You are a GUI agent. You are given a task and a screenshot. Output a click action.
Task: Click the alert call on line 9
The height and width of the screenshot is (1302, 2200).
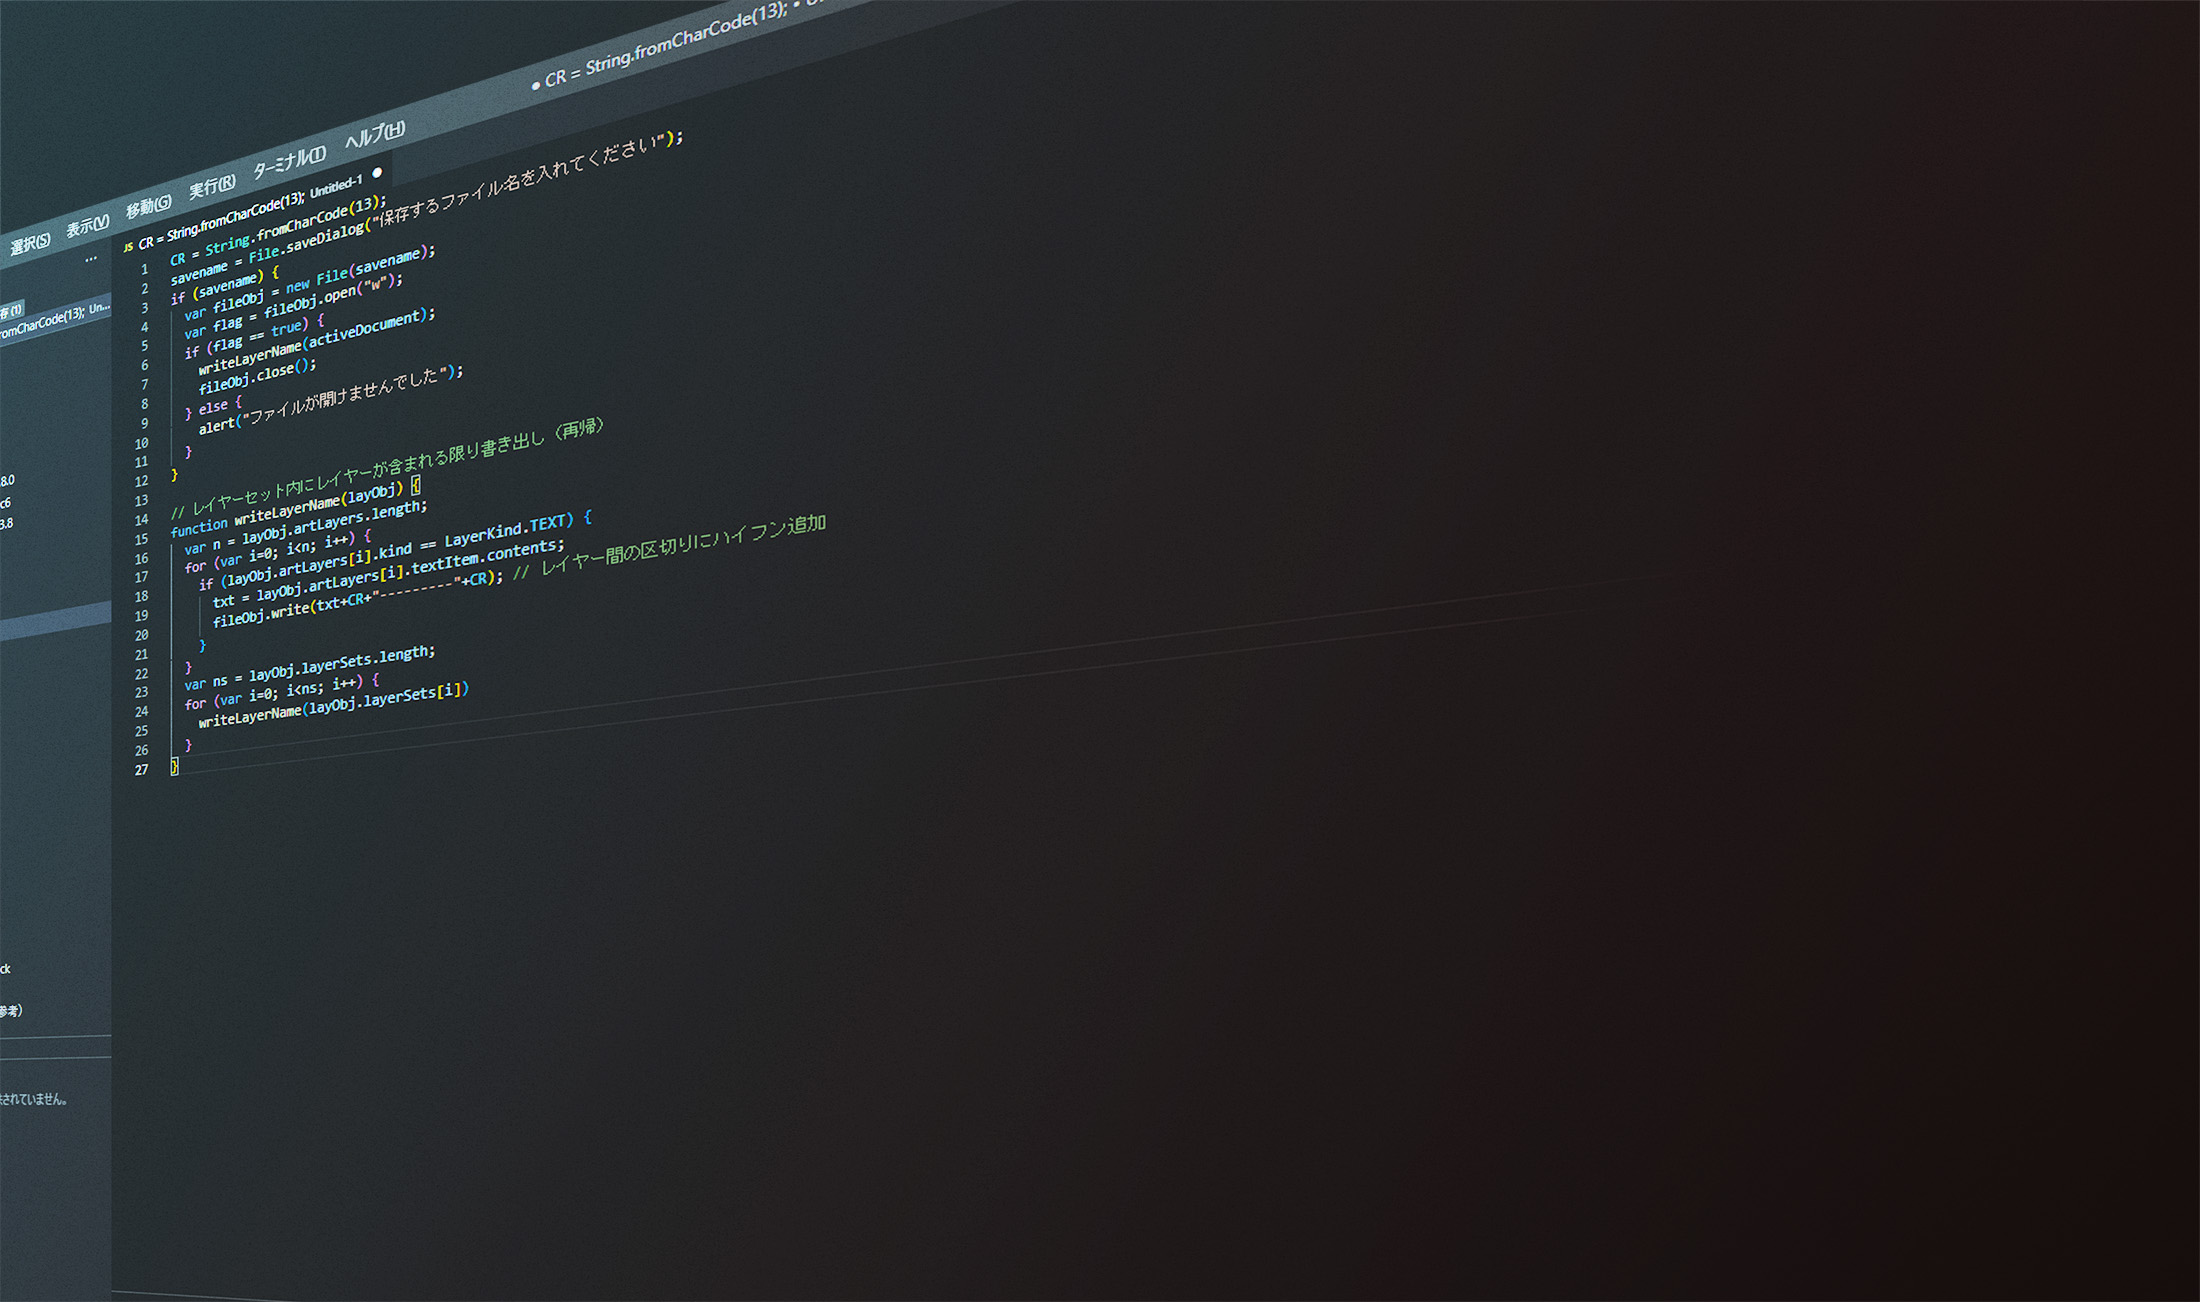(x=216, y=427)
